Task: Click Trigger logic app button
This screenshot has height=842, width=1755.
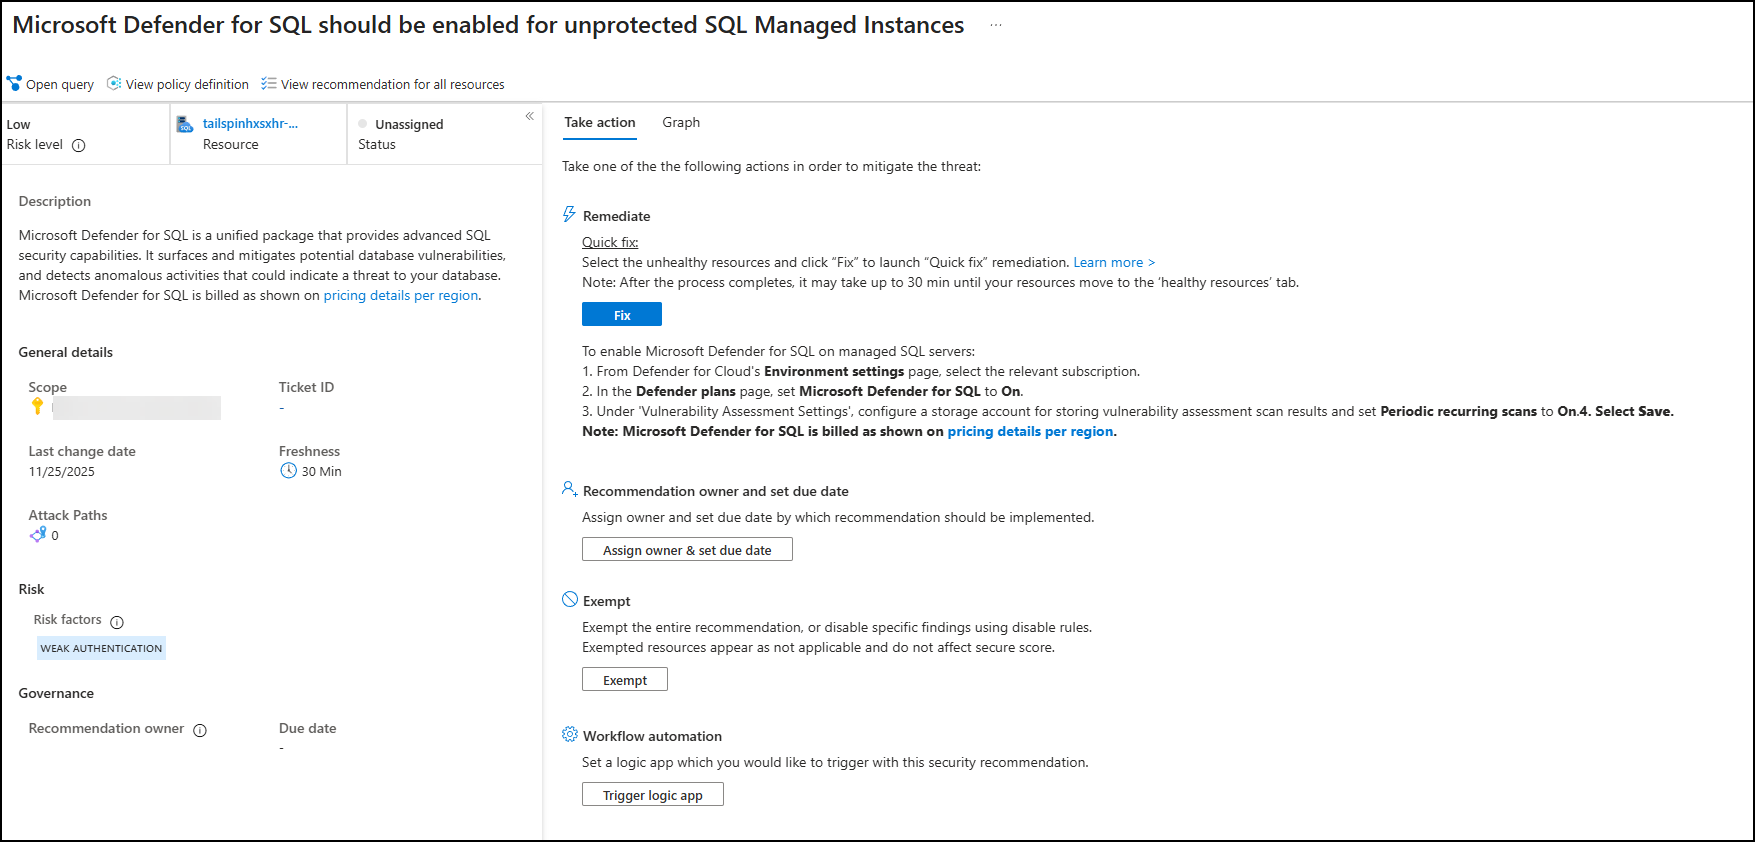Action: click(x=653, y=795)
